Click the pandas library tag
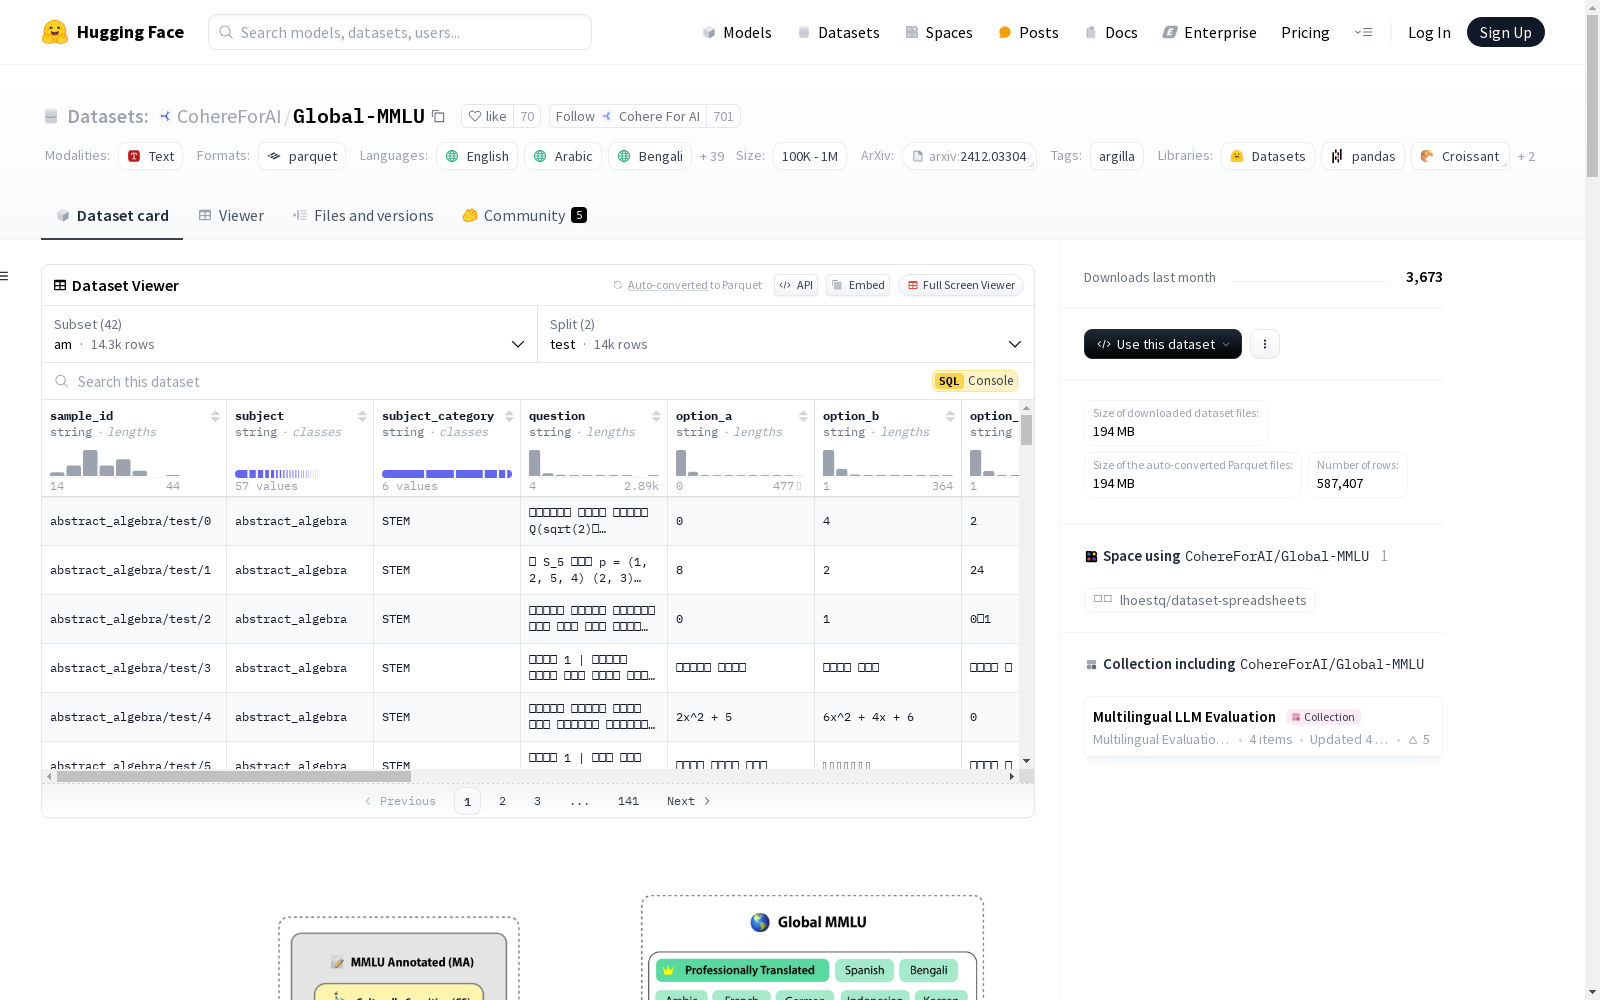This screenshot has width=1600, height=1000. click(1363, 156)
